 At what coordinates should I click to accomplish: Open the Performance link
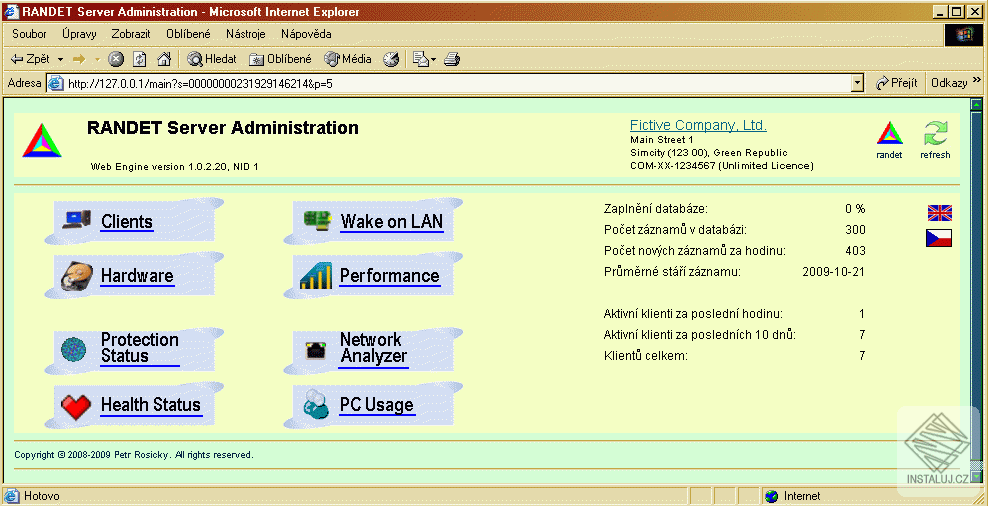pyautogui.click(x=389, y=276)
